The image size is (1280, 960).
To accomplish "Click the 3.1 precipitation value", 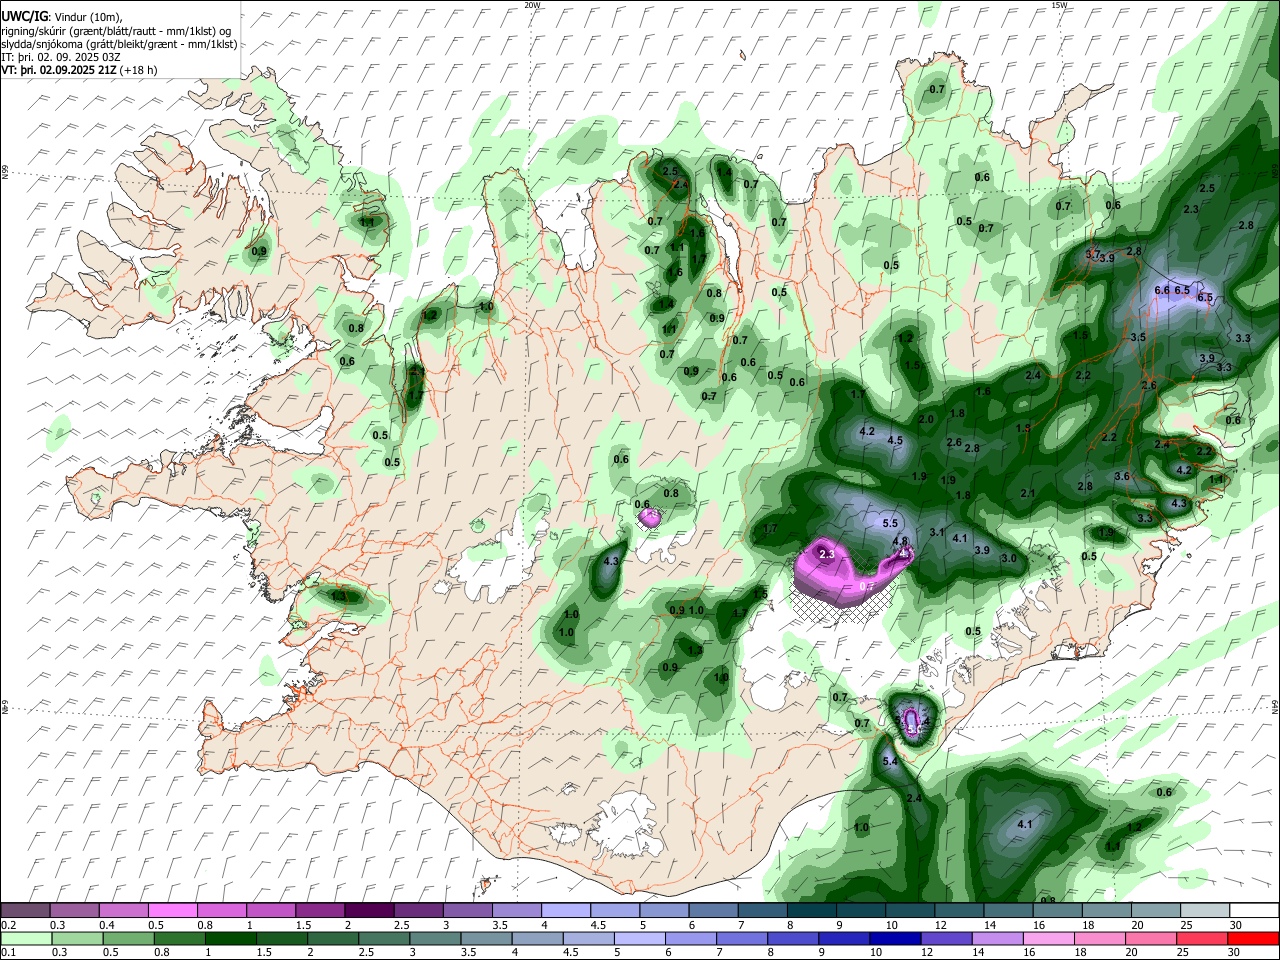I will click(937, 533).
